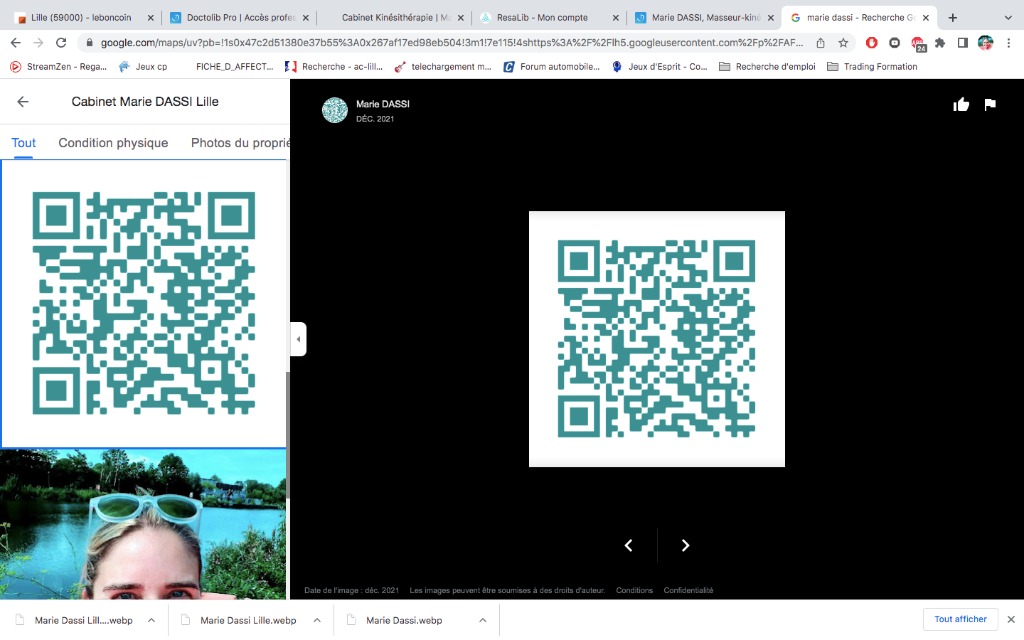Expand options for Marie Dassi.webp download
Image resolution: width=1024 pixels, height=640 pixels.
click(x=483, y=620)
